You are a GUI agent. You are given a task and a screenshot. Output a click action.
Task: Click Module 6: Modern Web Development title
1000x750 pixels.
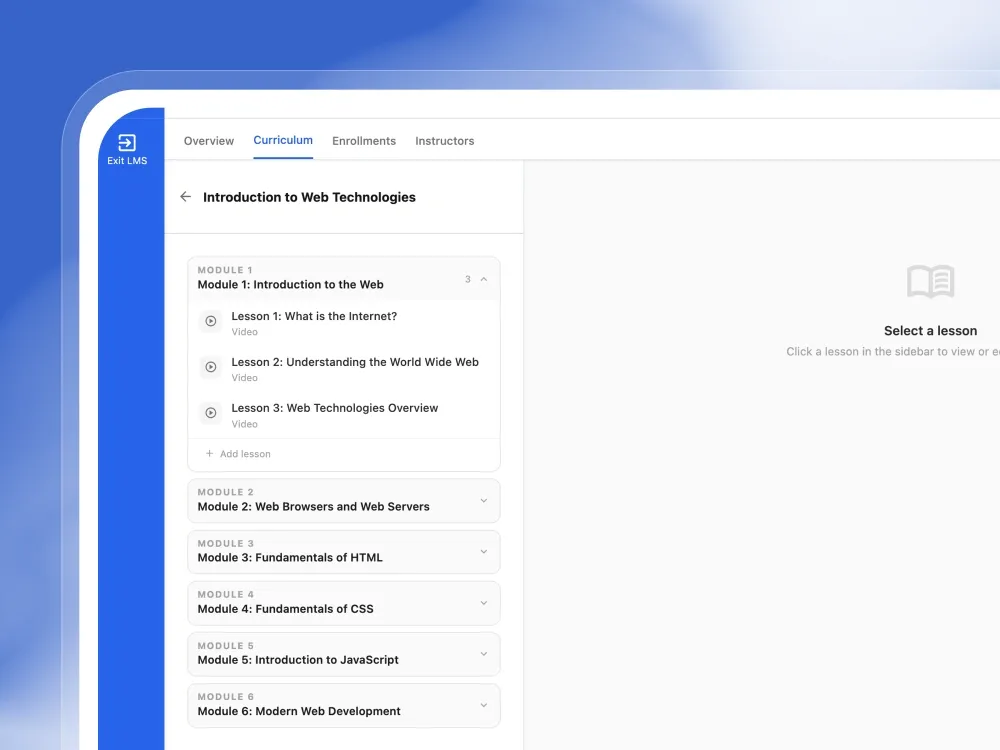tap(298, 711)
